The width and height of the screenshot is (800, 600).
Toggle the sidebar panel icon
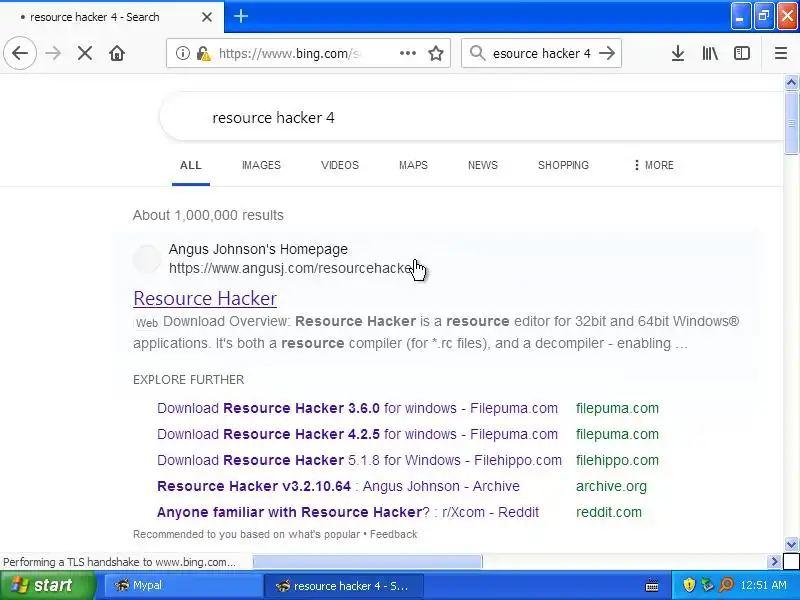pos(742,53)
